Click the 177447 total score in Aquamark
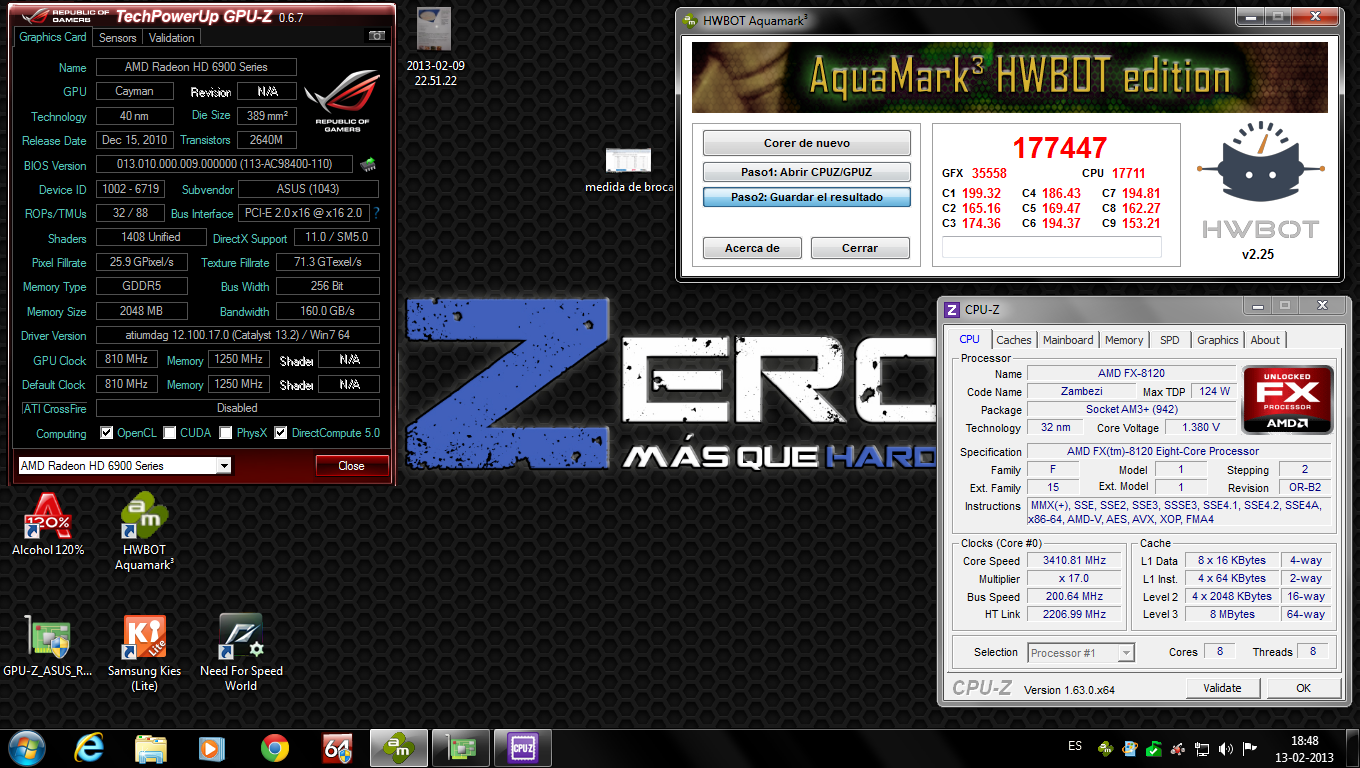 click(1059, 148)
